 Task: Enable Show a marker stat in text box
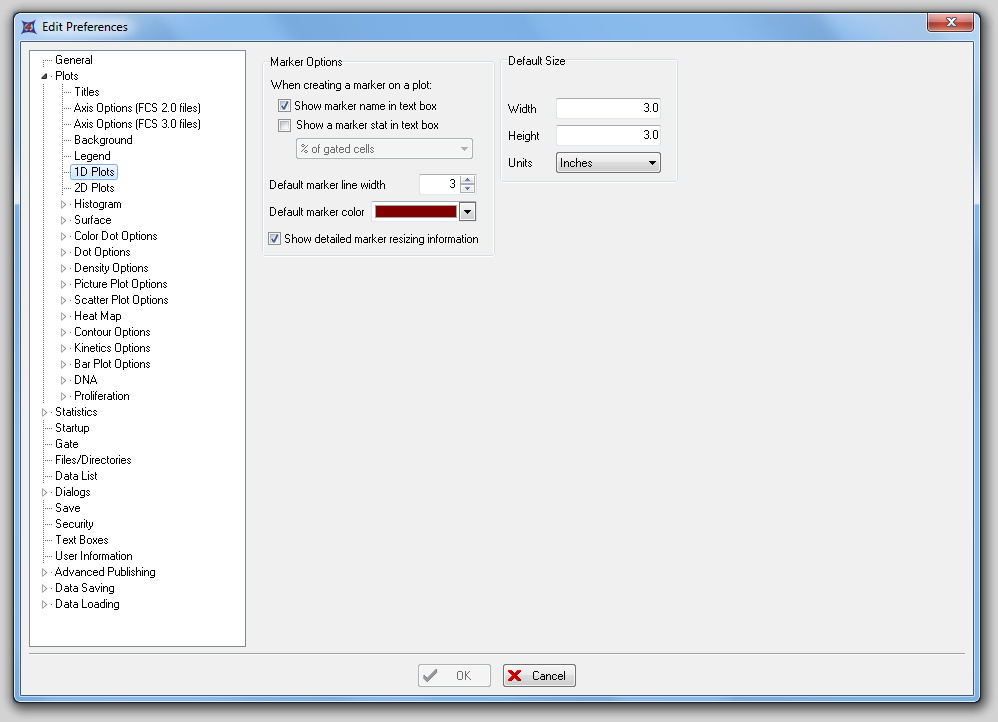tap(285, 125)
